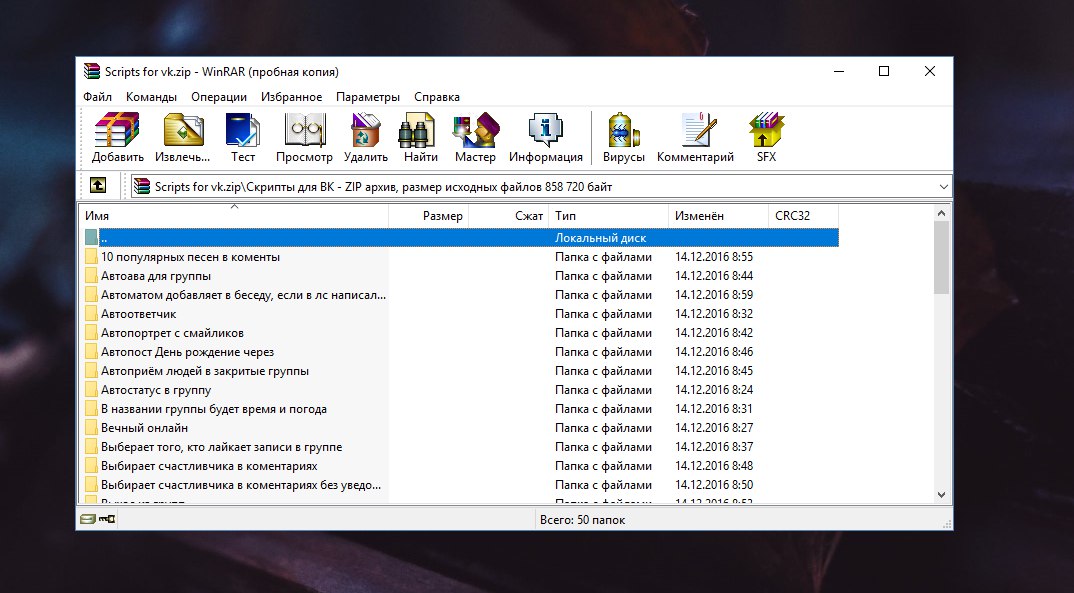
Task: Click date cell "14.12.2016 8:55"
Action: pyautogui.click(x=714, y=257)
